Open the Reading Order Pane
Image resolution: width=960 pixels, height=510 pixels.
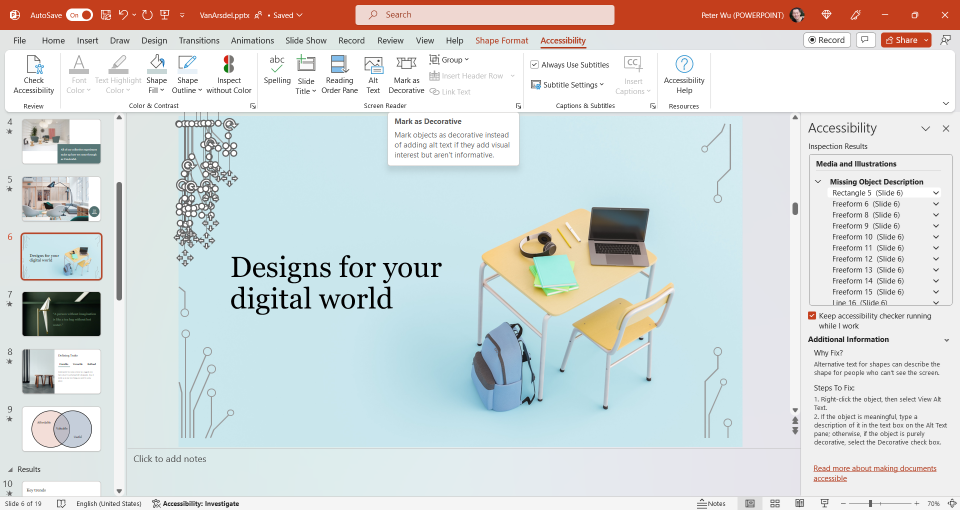click(x=339, y=75)
